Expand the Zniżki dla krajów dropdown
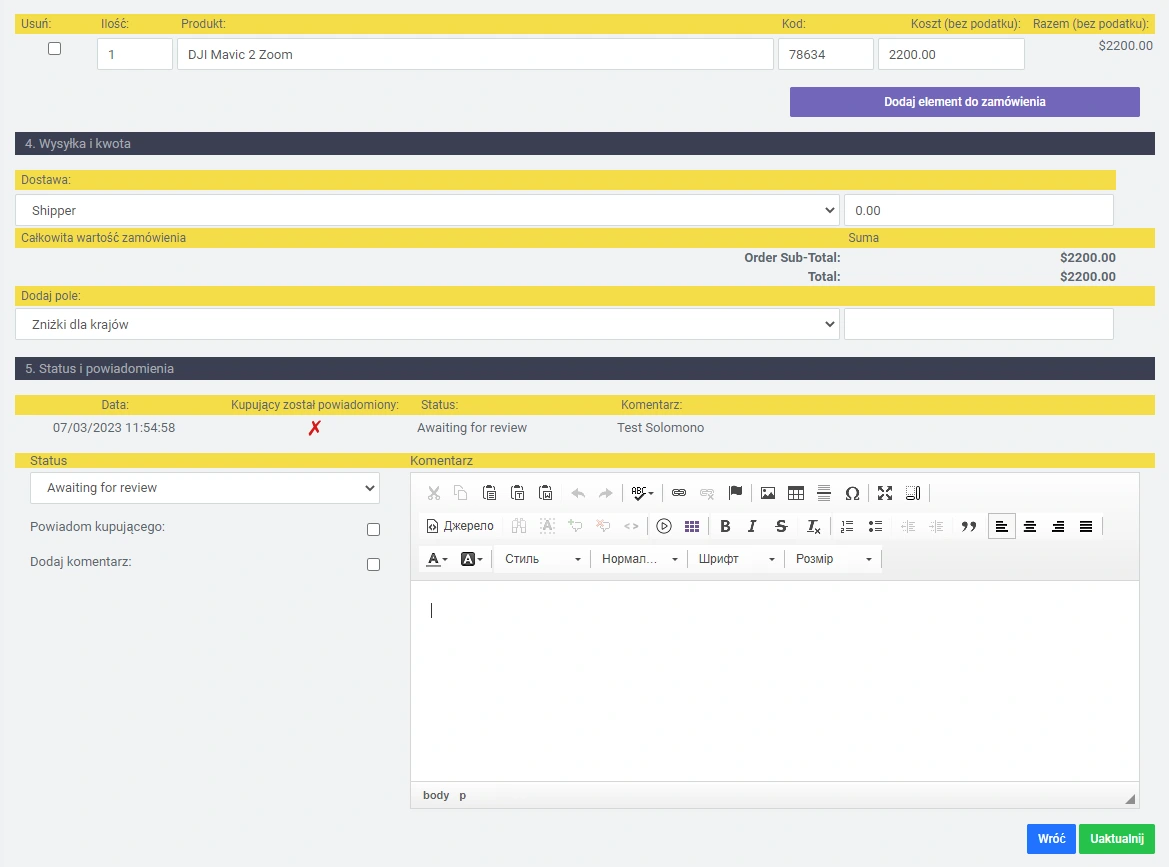 [x=427, y=324]
